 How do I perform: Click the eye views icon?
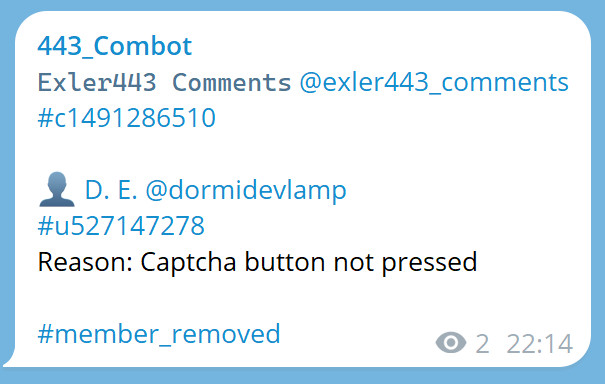pos(451,343)
